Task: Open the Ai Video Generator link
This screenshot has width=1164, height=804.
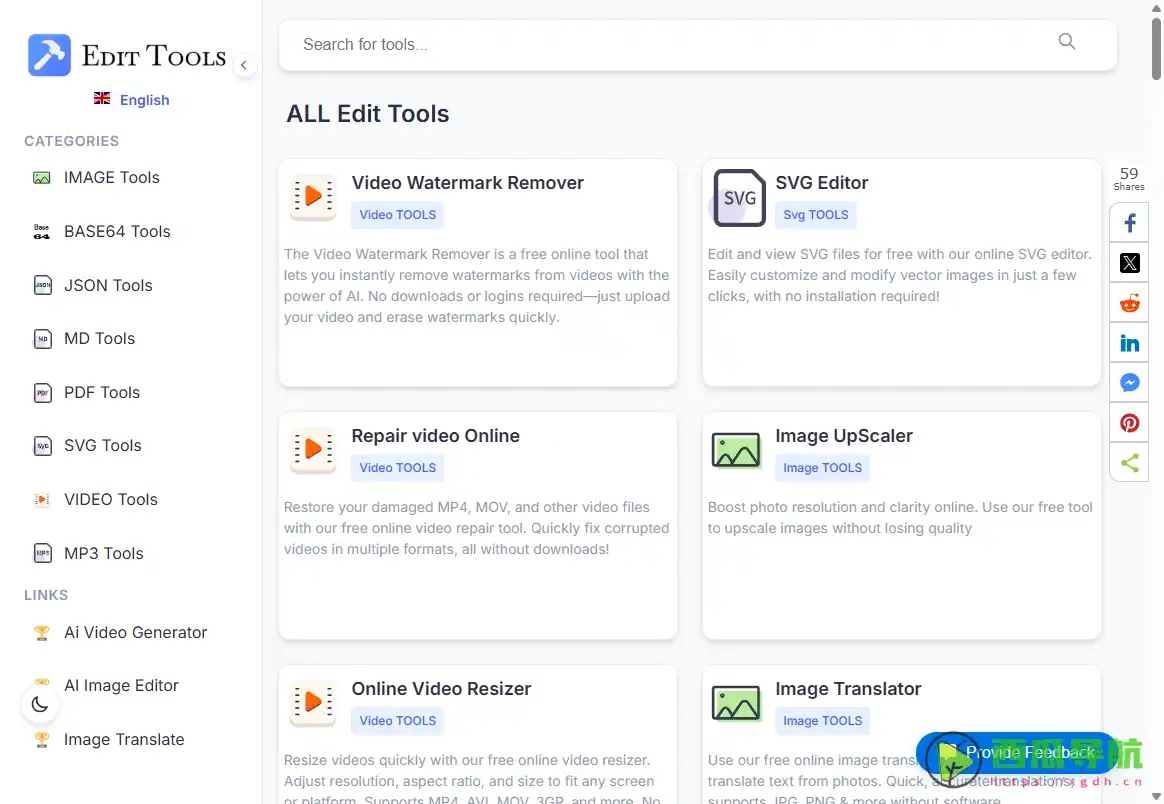Action: tap(135, 633)
